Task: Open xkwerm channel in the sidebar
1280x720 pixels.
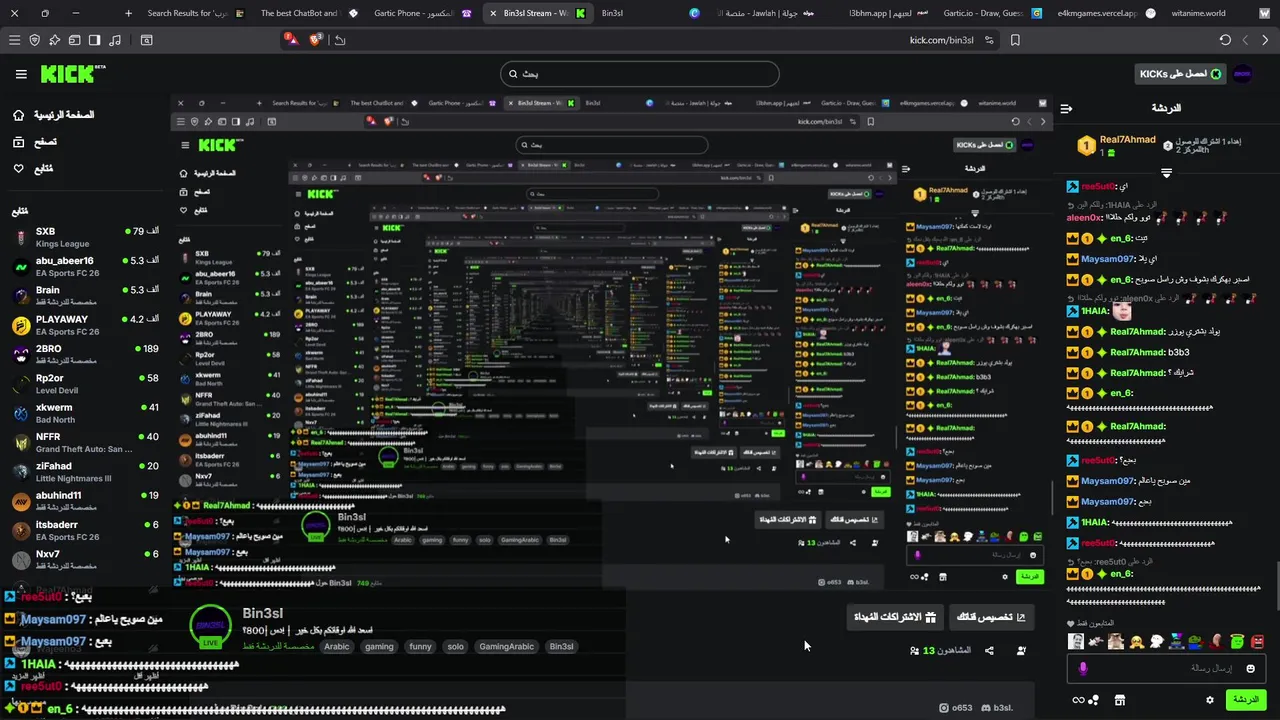Action: pos(85,413)
